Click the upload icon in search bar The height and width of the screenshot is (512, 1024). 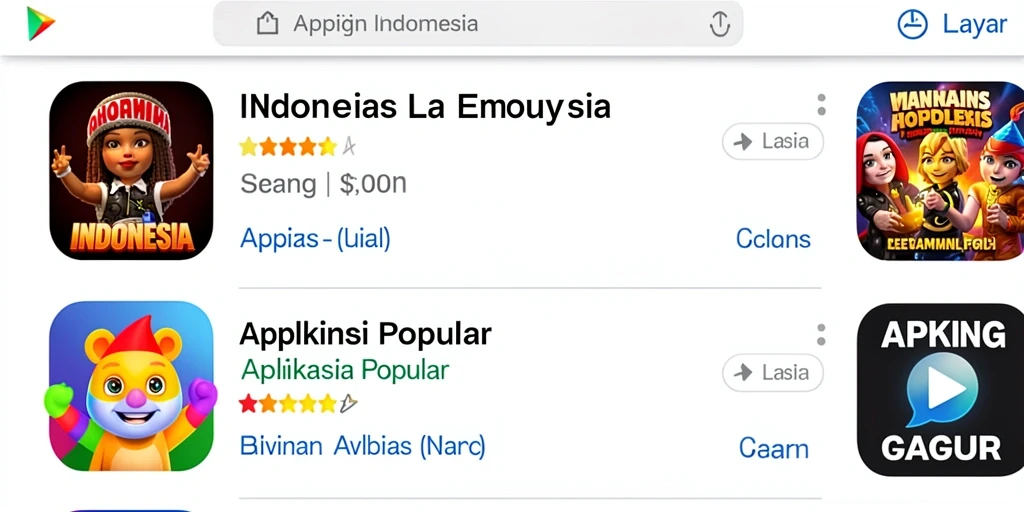pyautogui.click(x=719, y=24)
